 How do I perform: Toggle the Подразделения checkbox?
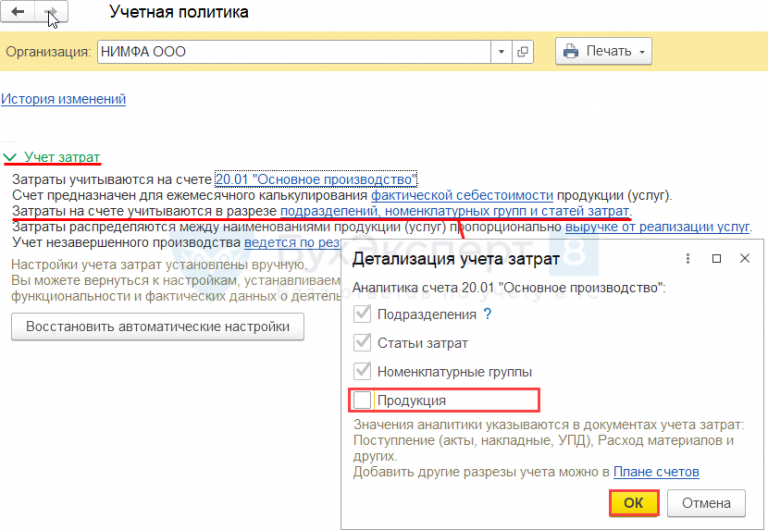coord(362,314)
